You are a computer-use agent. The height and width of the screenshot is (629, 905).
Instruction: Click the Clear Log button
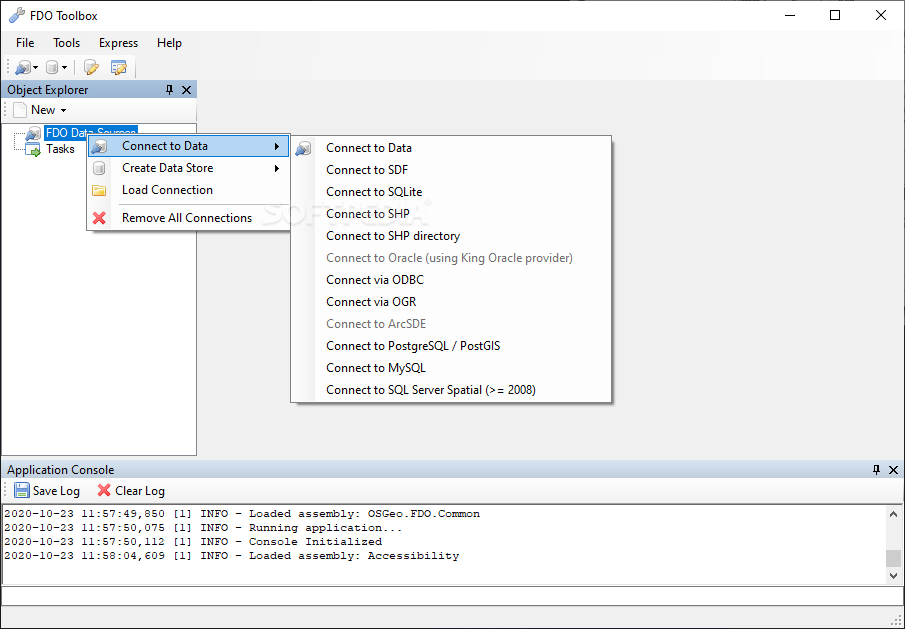[131, 491]
